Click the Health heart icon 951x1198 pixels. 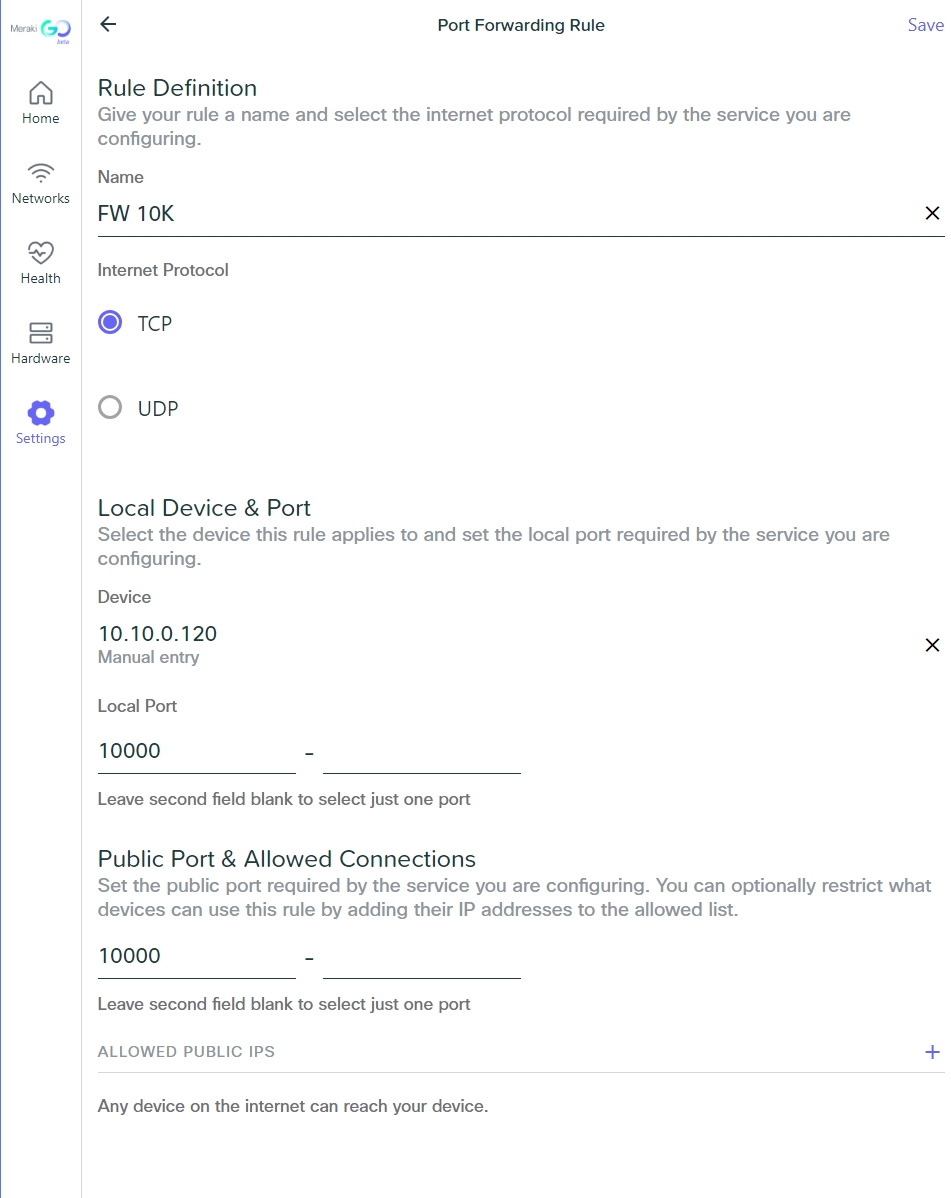(x=40, y=253)
